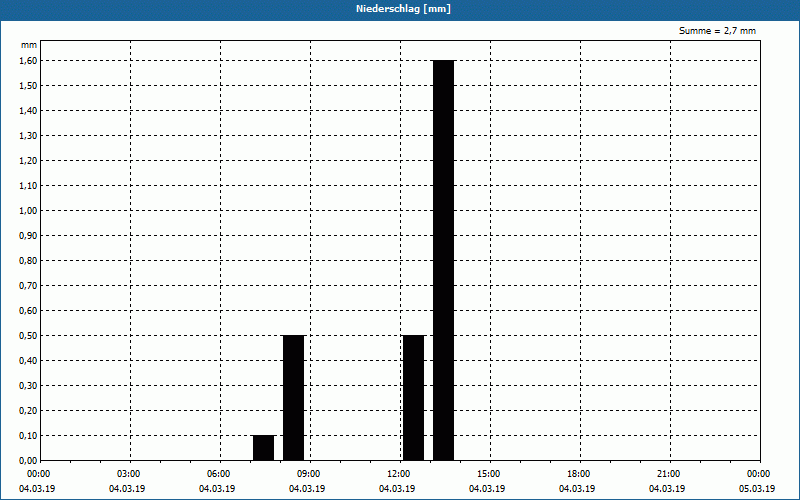
Task: Click the 0,30 y-axis label
Action: click(28, 385)
